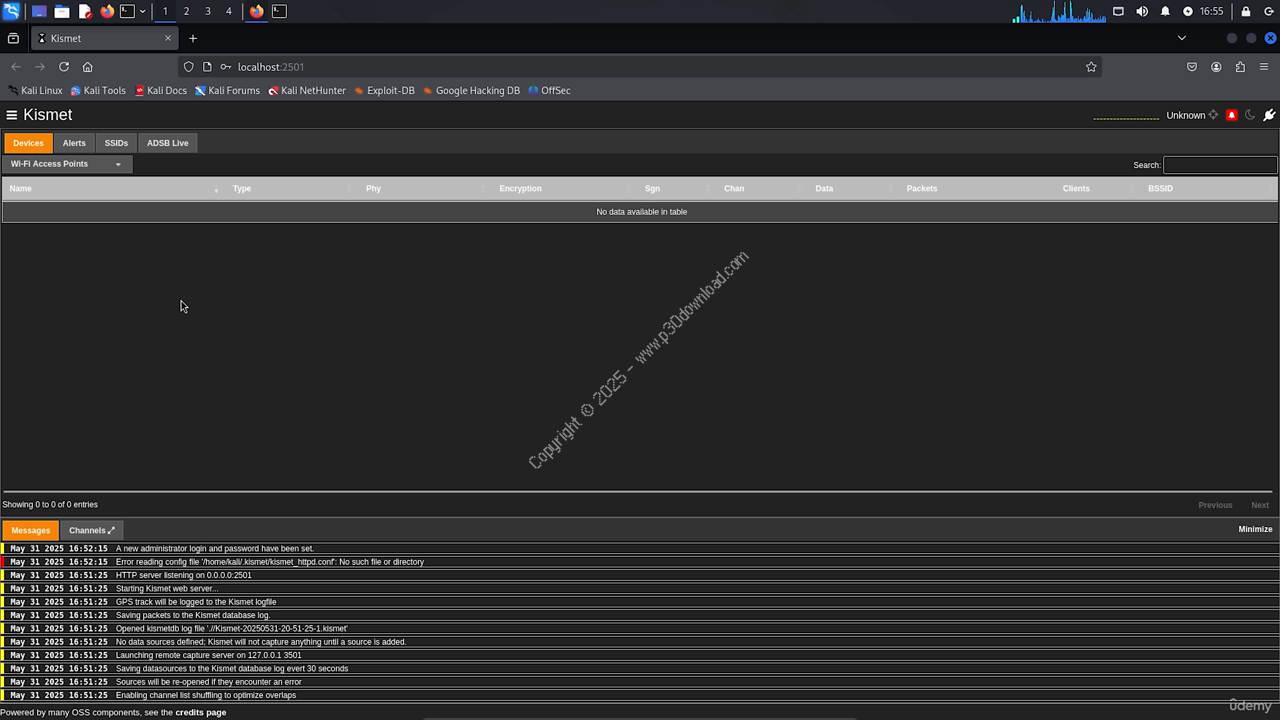
Task: Toggle the dark mode moon icon
Action: (1250, 115)
